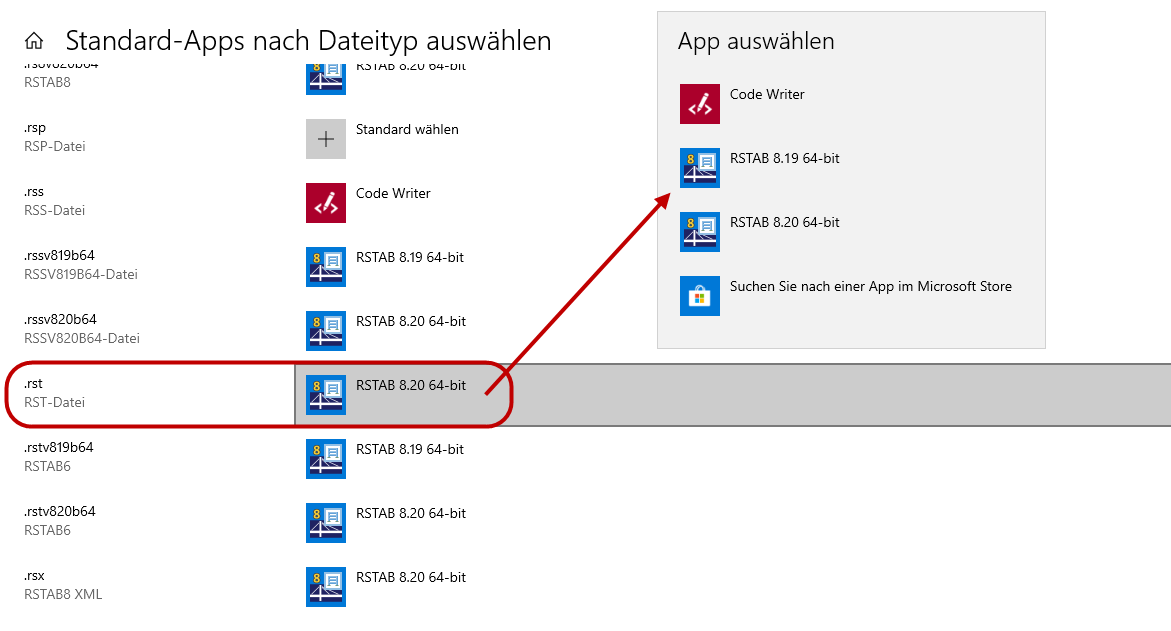Click the RSTAB 8.20 icon for .rstv820b64
The image size is (1171, 631).
click(325, 522)
